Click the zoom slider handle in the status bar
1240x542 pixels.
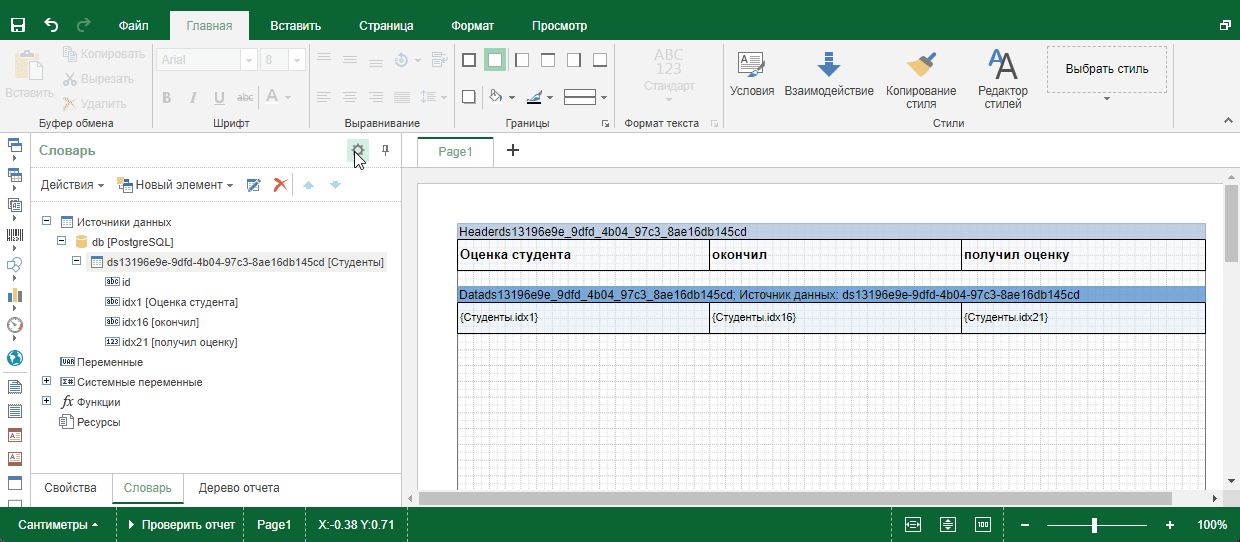[x=1095, y=525]
